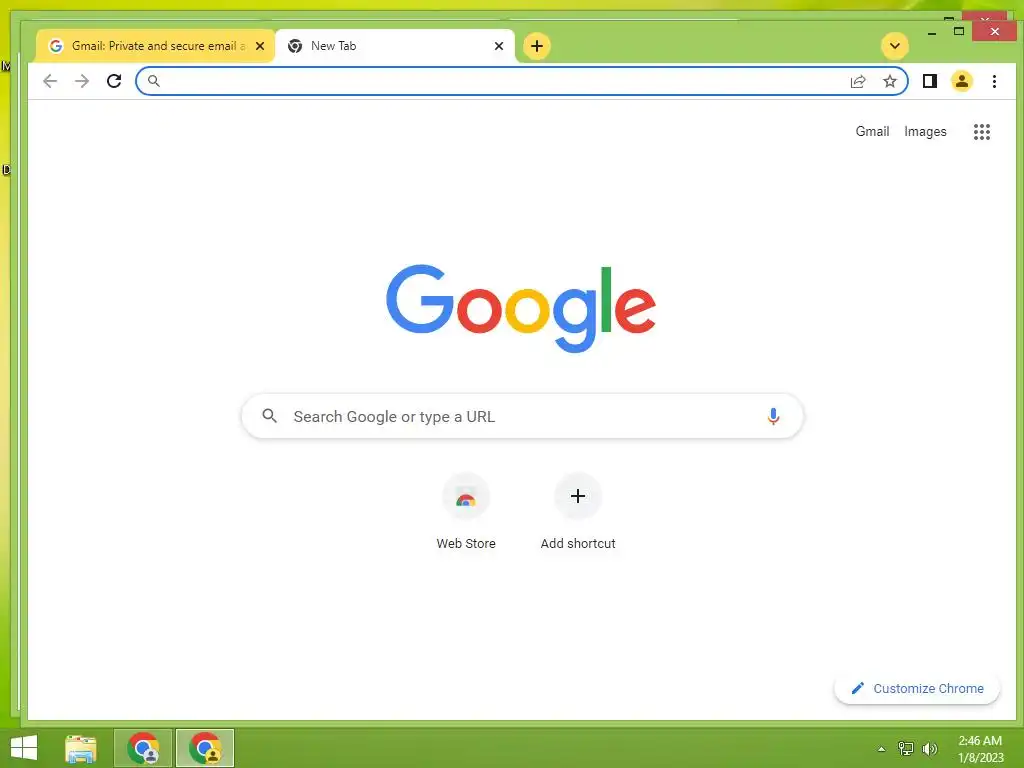Open the volume control tray icon
The height and width of the screenshot is (768, 1024).
(x=929, y=749)
